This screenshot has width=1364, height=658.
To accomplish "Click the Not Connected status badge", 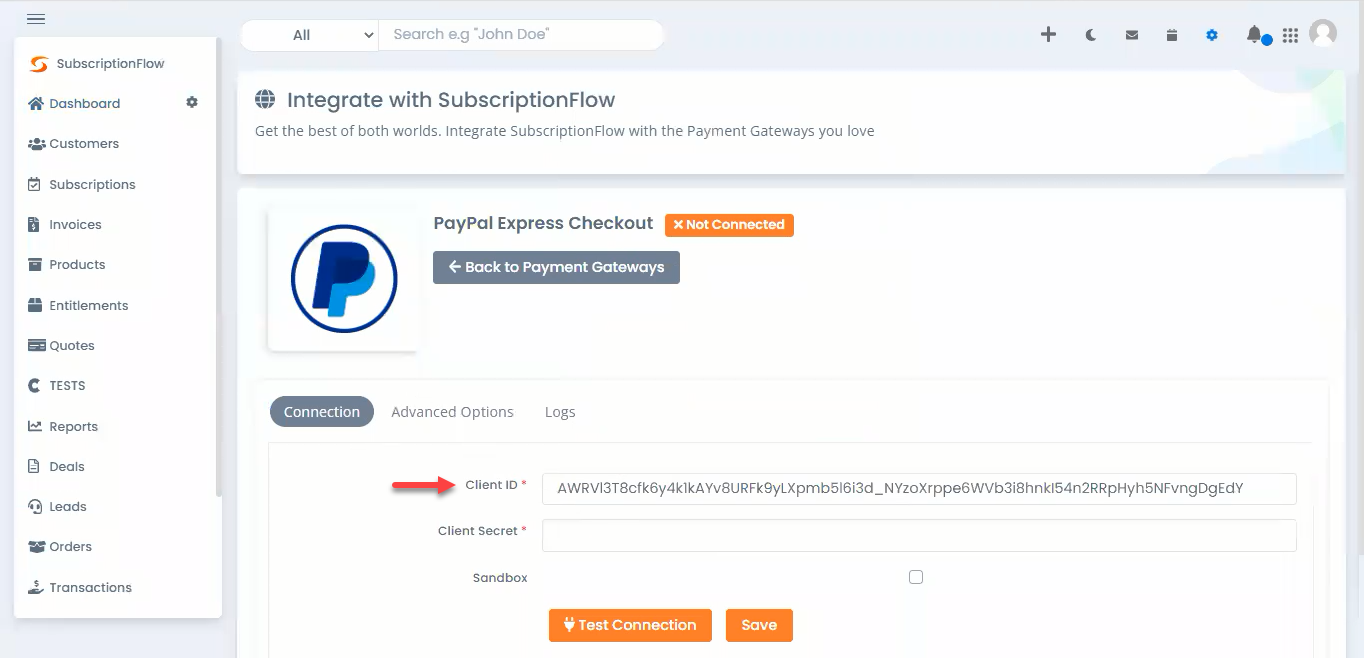I will click(x=729, y=225).
